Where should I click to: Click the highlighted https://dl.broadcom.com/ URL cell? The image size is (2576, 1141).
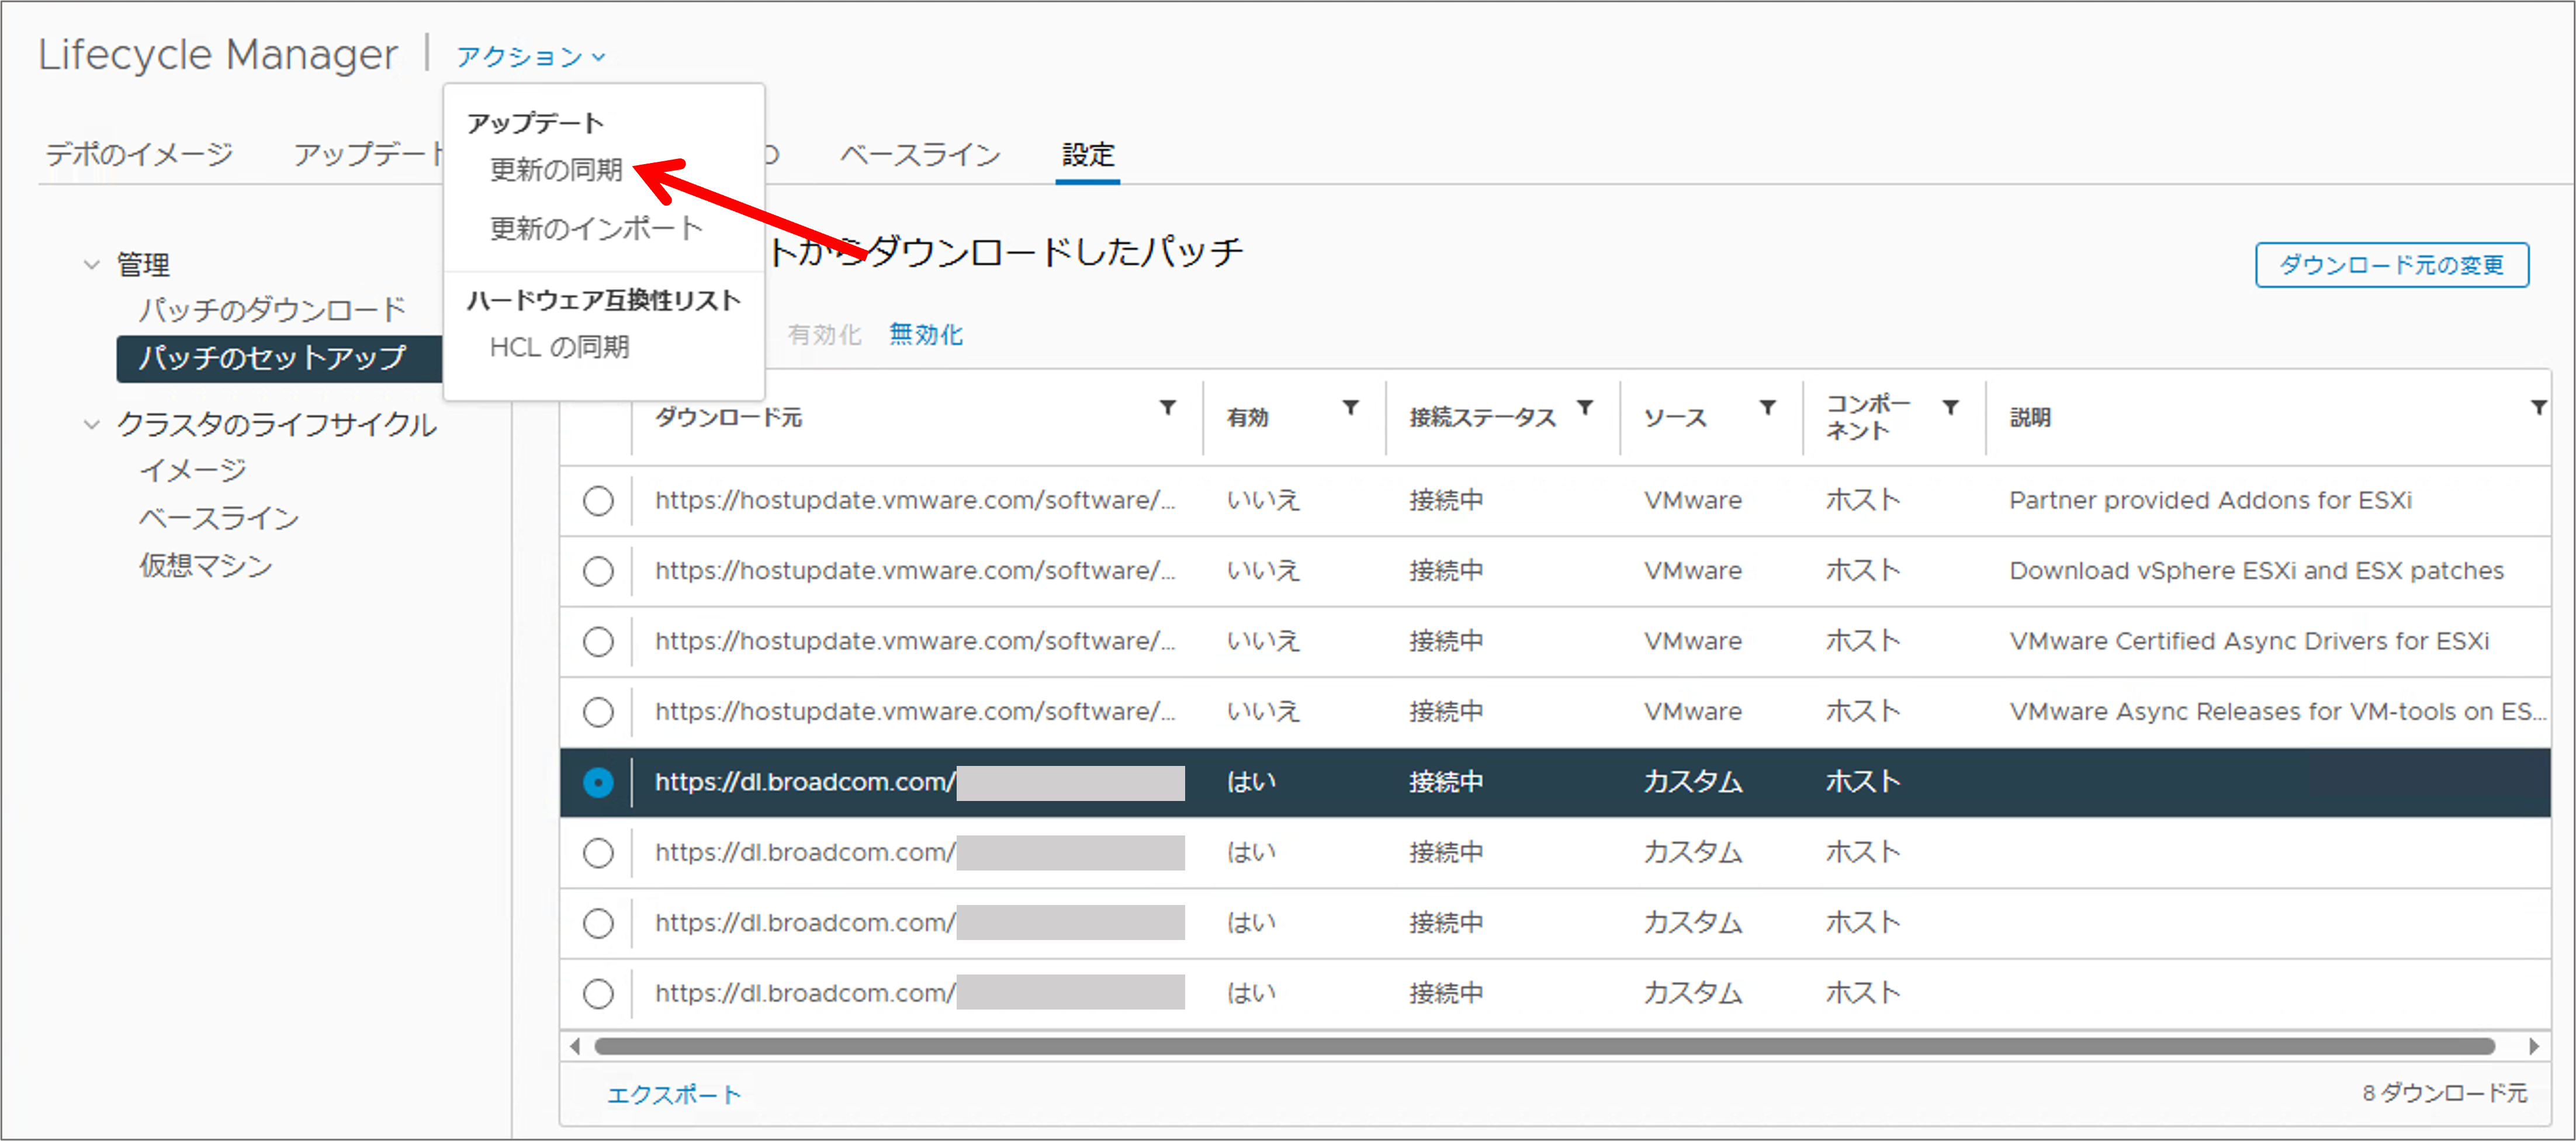(919, 782)
